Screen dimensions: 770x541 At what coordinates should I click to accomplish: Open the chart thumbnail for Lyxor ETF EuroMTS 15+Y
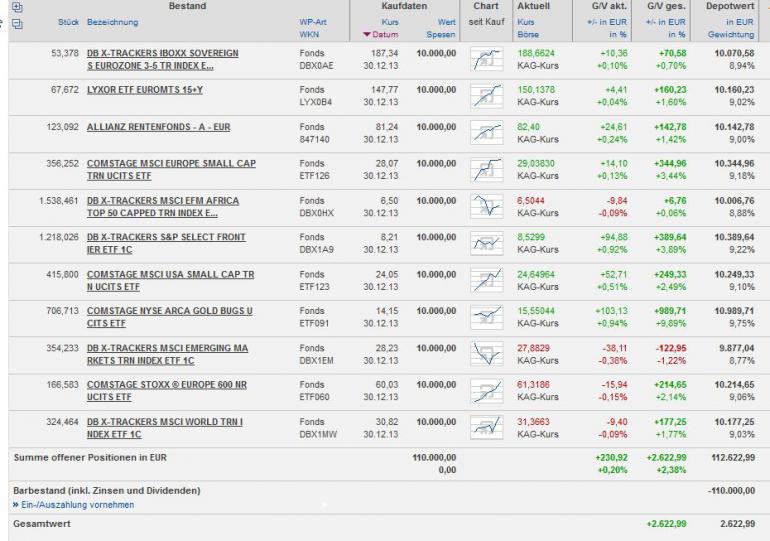[x=487, y=96]
